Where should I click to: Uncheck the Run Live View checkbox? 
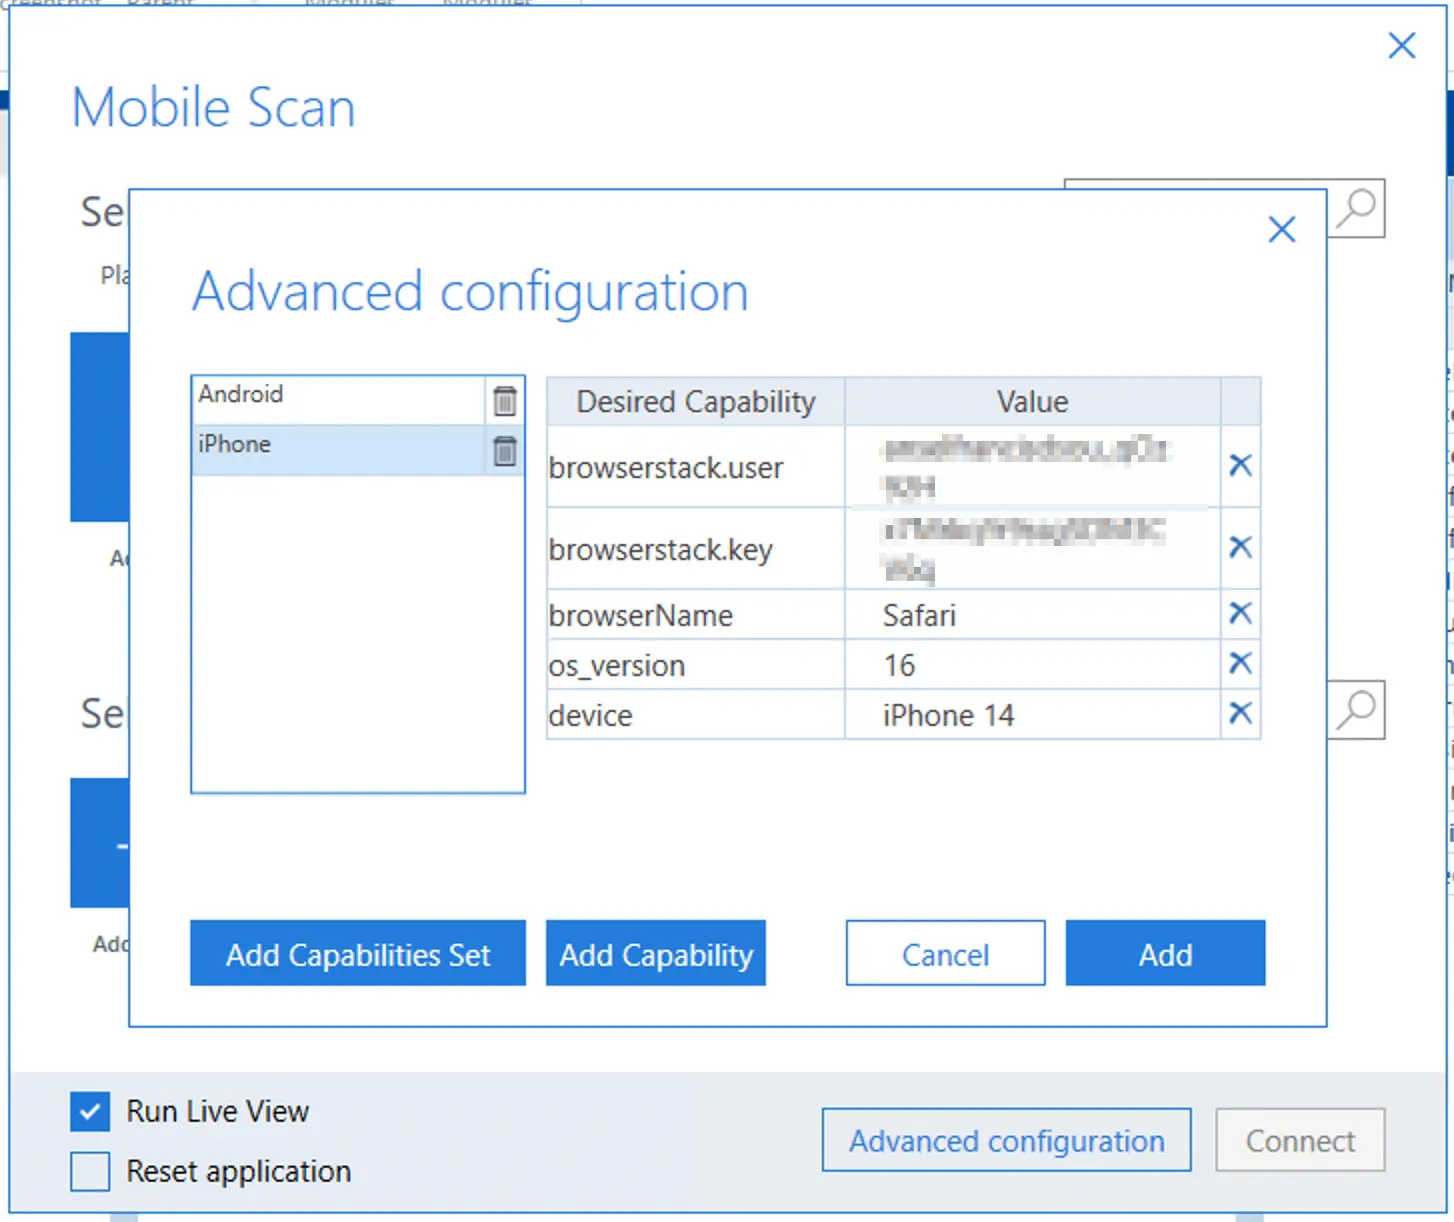90,1111
